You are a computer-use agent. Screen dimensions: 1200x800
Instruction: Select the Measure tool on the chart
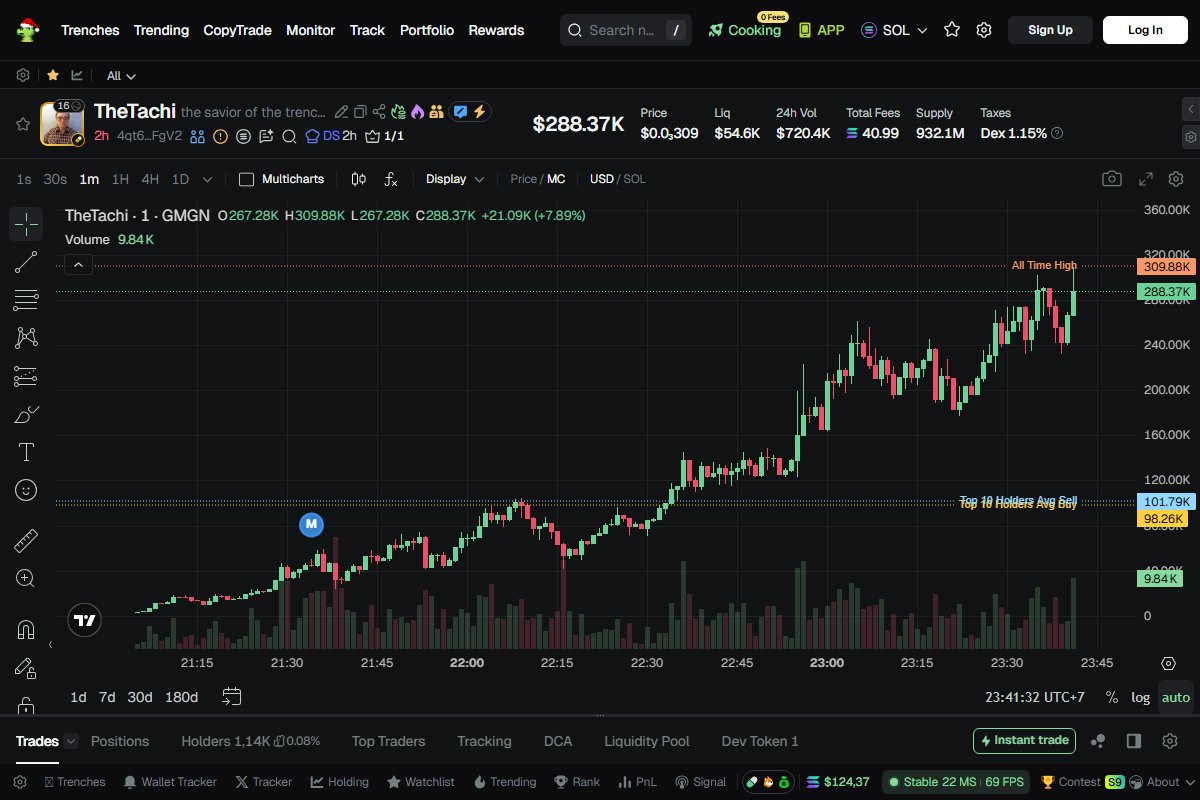coord(26,539)
